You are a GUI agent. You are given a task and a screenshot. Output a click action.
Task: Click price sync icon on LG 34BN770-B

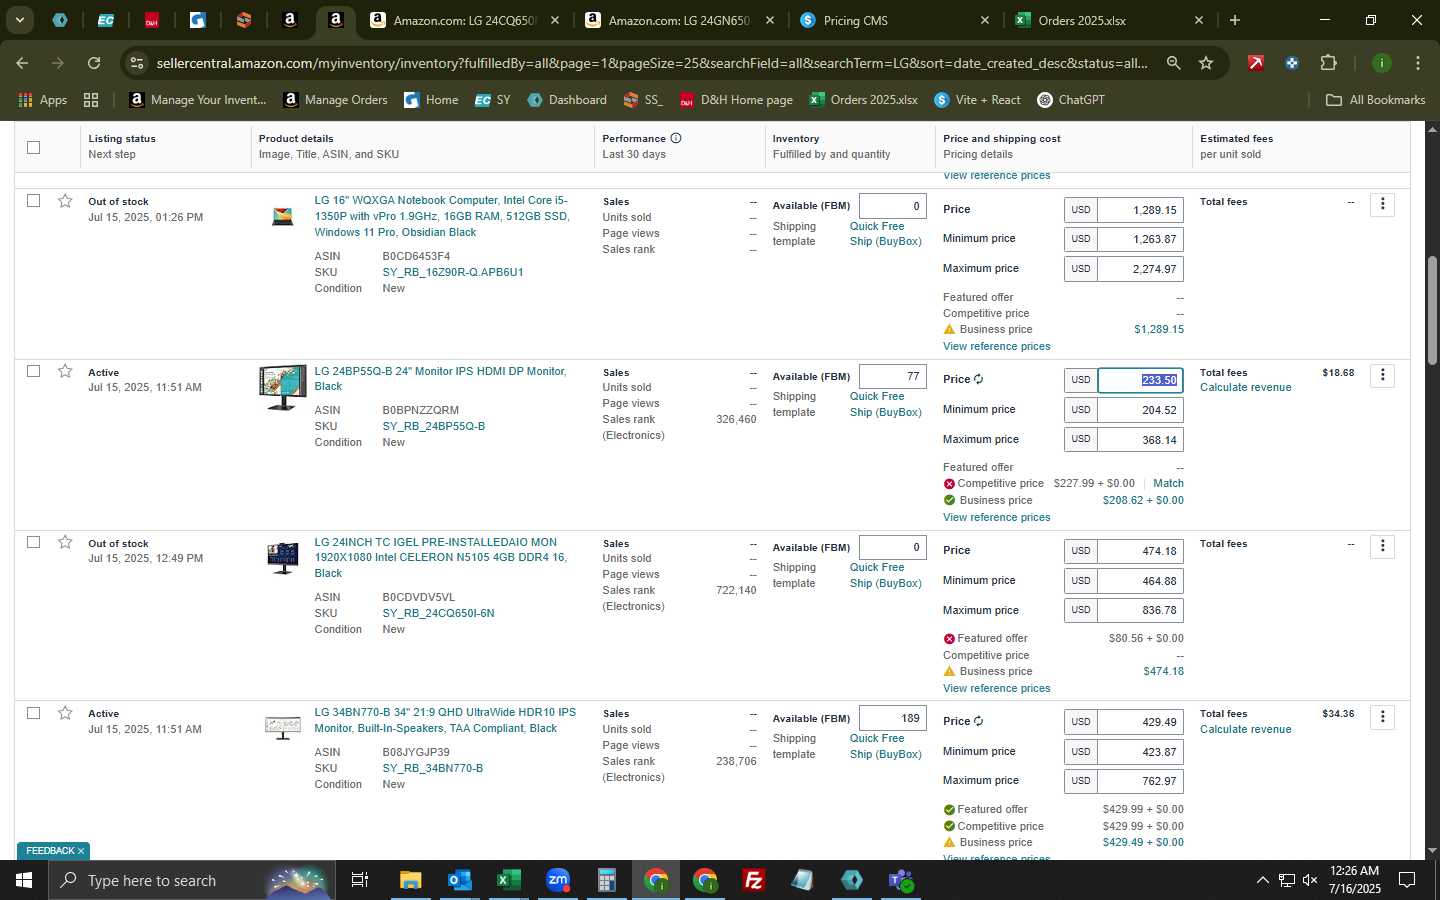pyautogui.click(x=978, y=721)
